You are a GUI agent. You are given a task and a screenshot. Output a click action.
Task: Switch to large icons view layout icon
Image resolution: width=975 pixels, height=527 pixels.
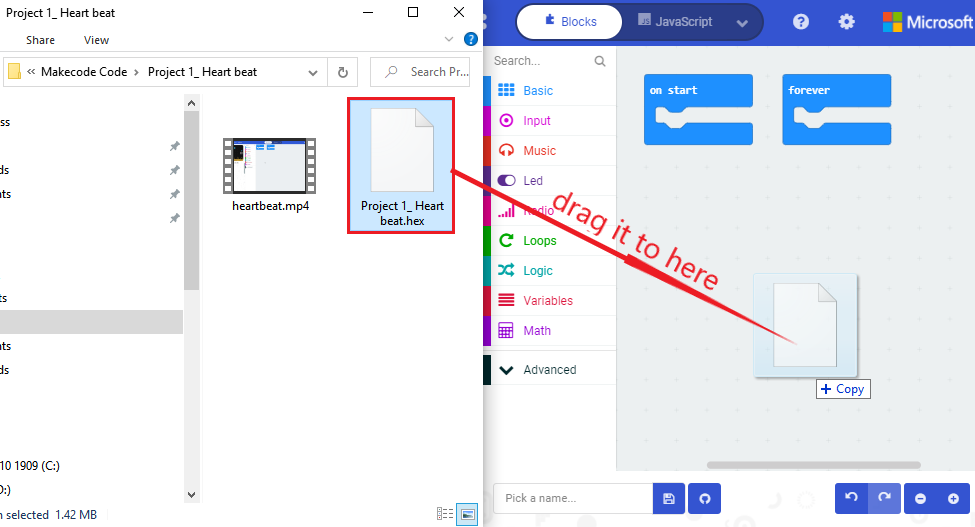click(468, 514)
